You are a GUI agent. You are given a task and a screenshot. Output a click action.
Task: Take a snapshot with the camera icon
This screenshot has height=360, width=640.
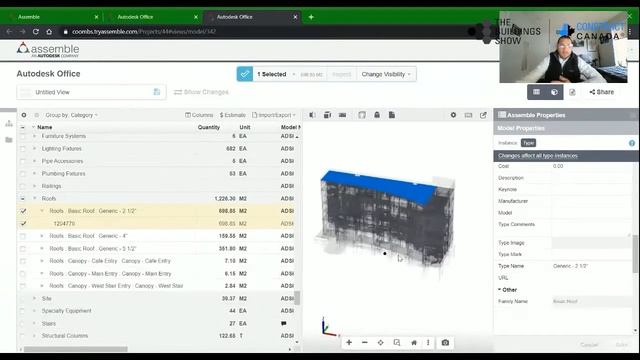[445, 342]
